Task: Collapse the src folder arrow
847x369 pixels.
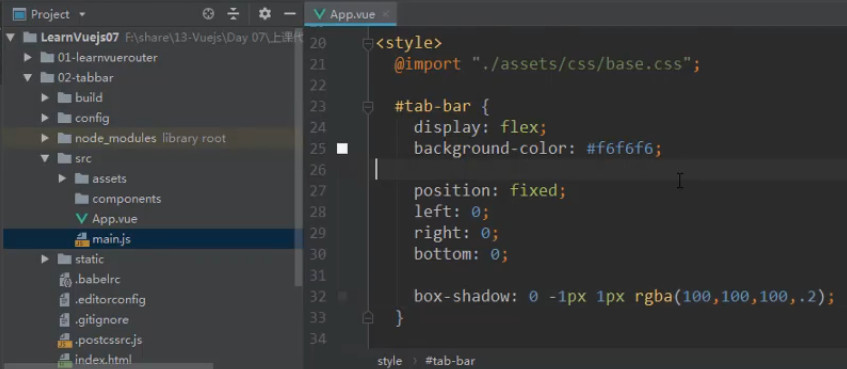Action: (x=45, y=159)
